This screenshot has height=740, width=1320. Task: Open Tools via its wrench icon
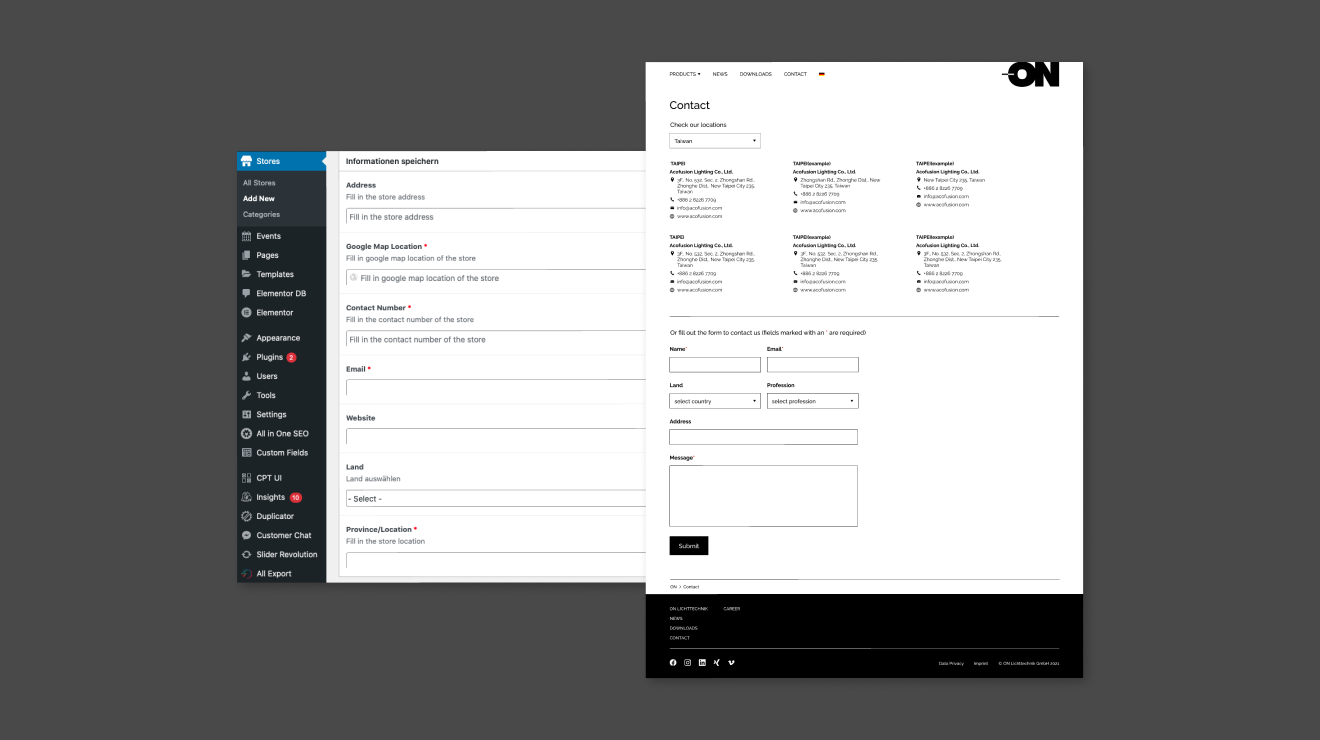tap(246, 395)
